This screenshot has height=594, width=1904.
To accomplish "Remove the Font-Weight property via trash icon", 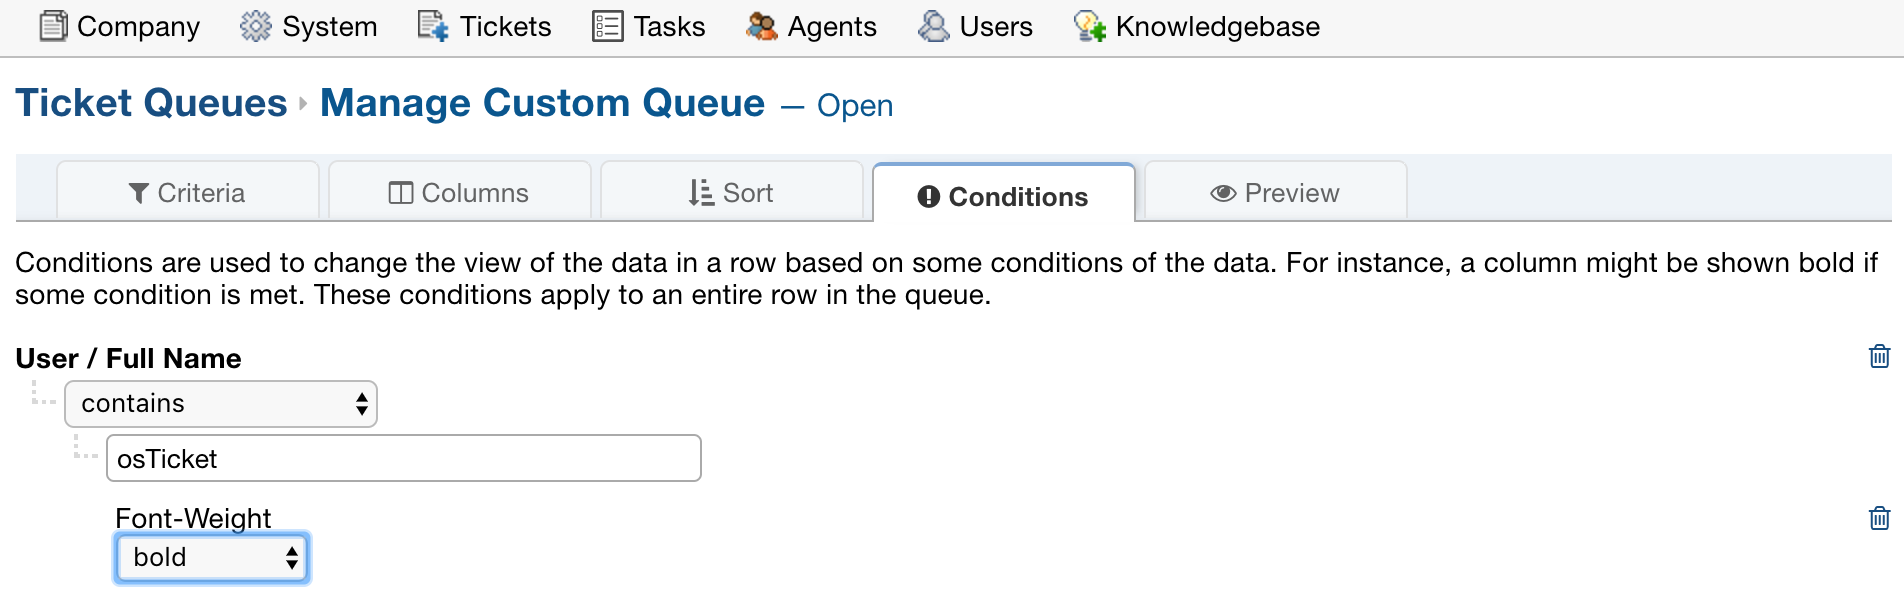I will (x=1879, y=518).
